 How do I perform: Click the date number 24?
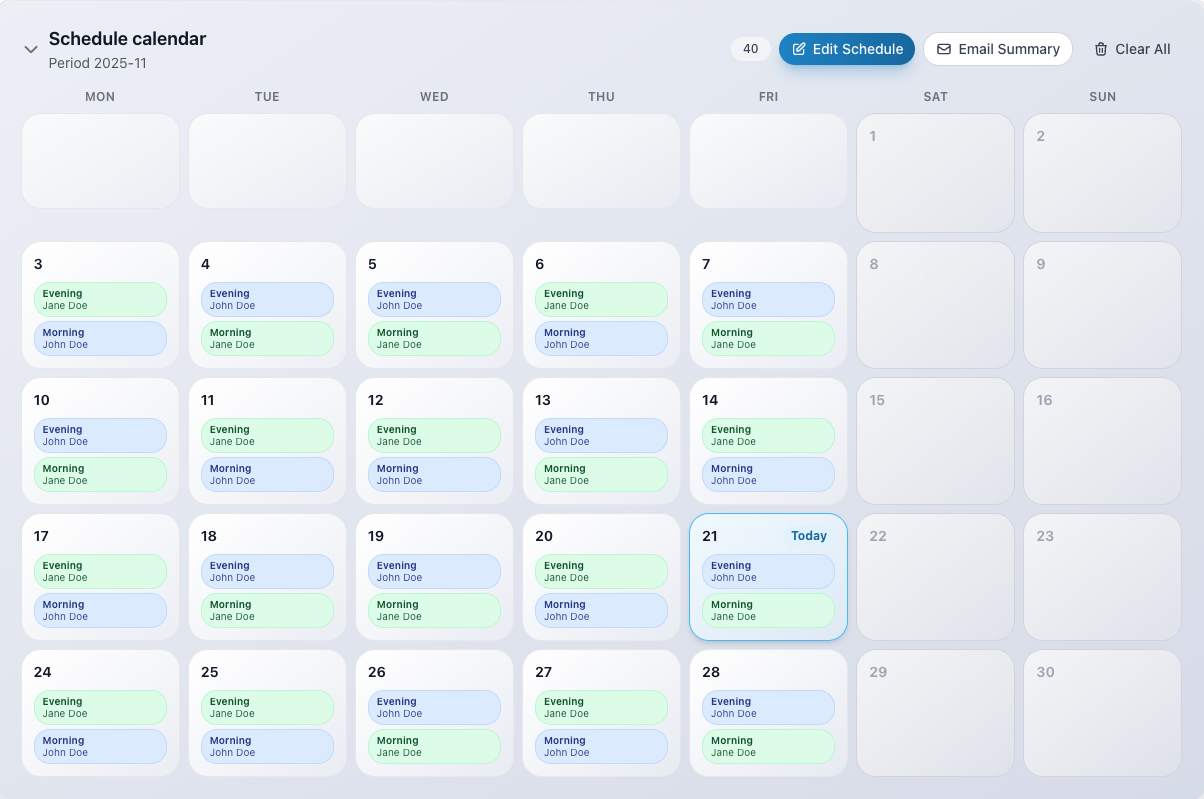tap(42, 672)
